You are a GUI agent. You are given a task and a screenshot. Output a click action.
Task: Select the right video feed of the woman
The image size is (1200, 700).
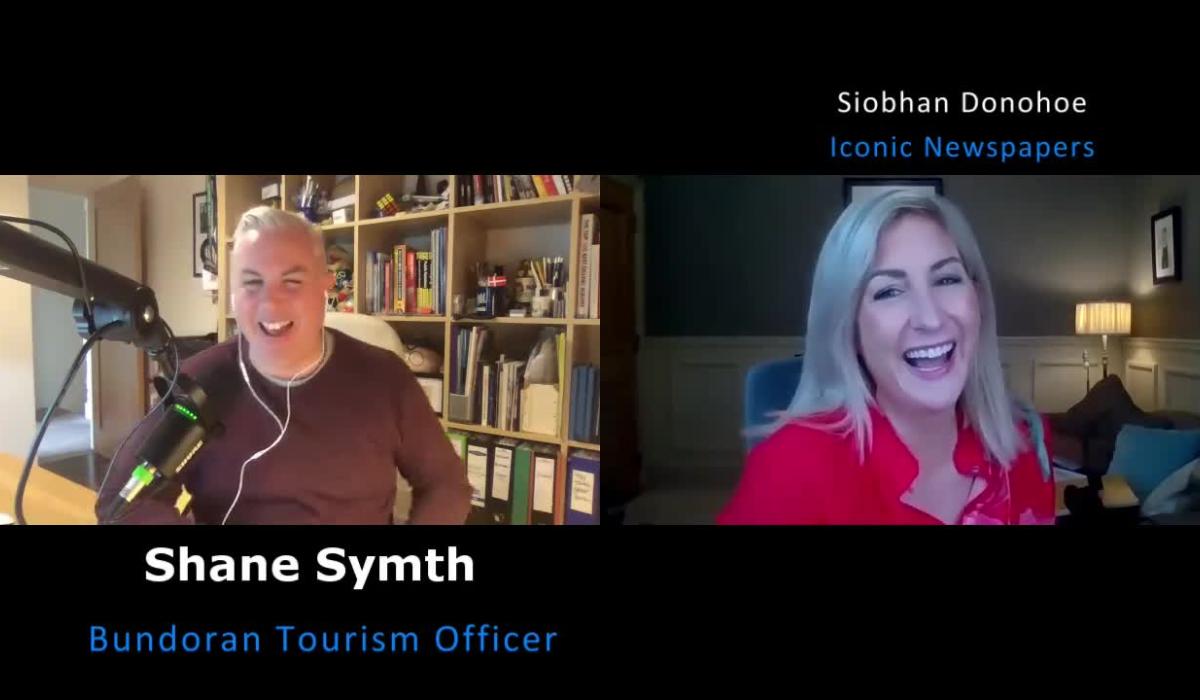point(900,350)
